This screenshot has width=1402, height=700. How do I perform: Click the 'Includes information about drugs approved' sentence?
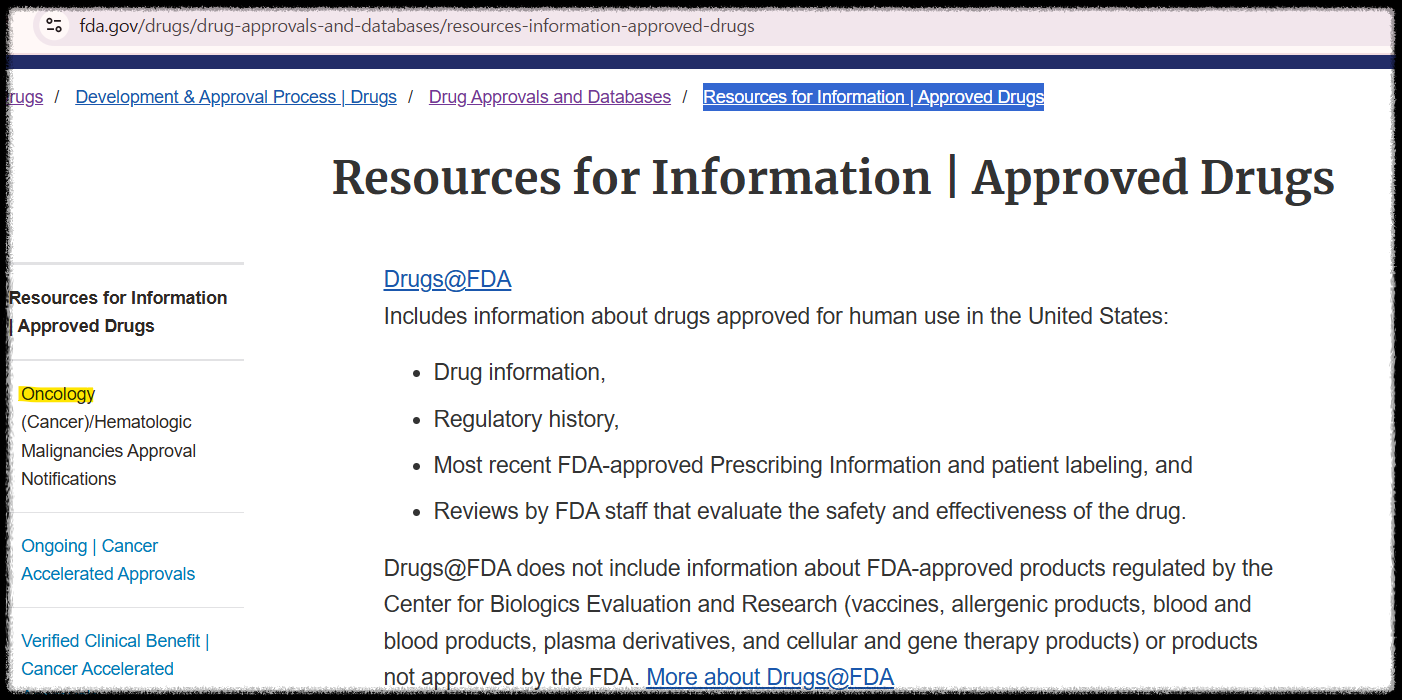776,317
